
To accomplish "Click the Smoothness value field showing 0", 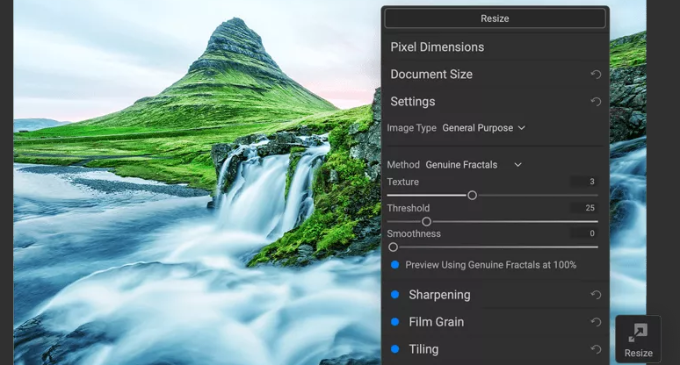I will pos(584,233).
